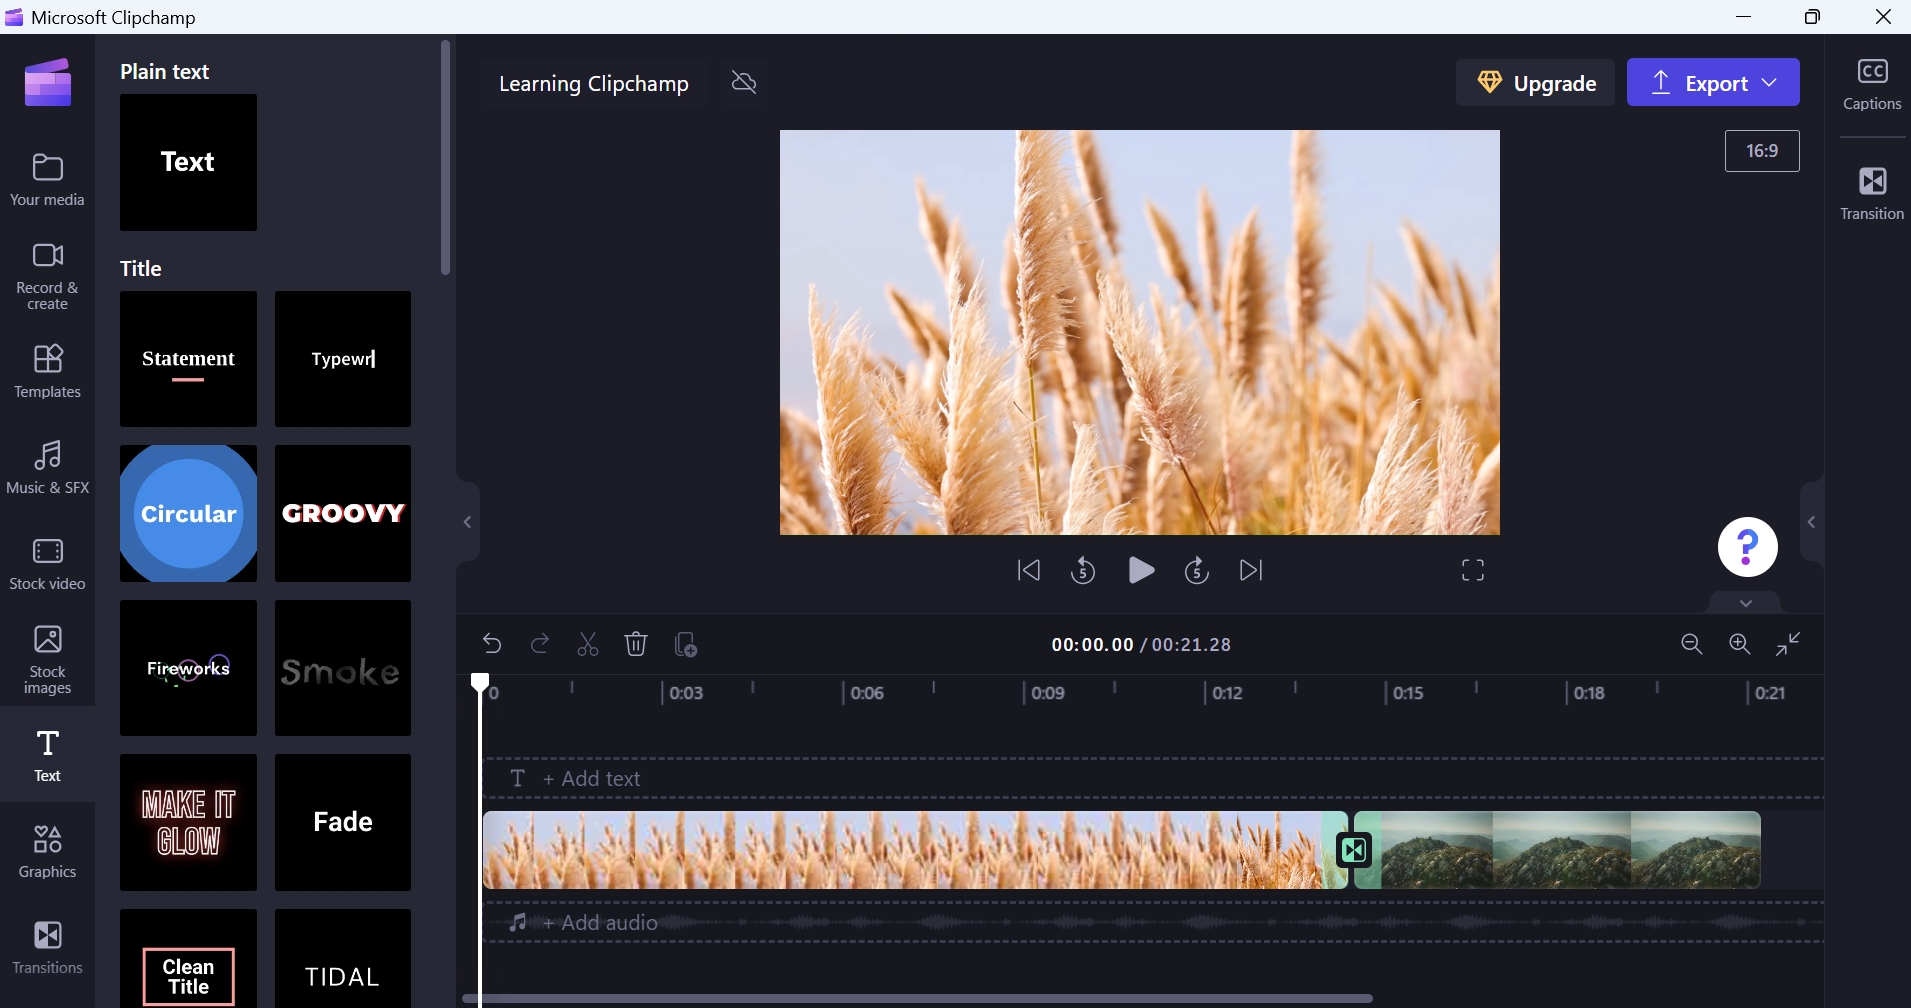This screenshot has width=1911, height=1008.
Task: Click the duplicate clip icon
Action: pos(686,644)
